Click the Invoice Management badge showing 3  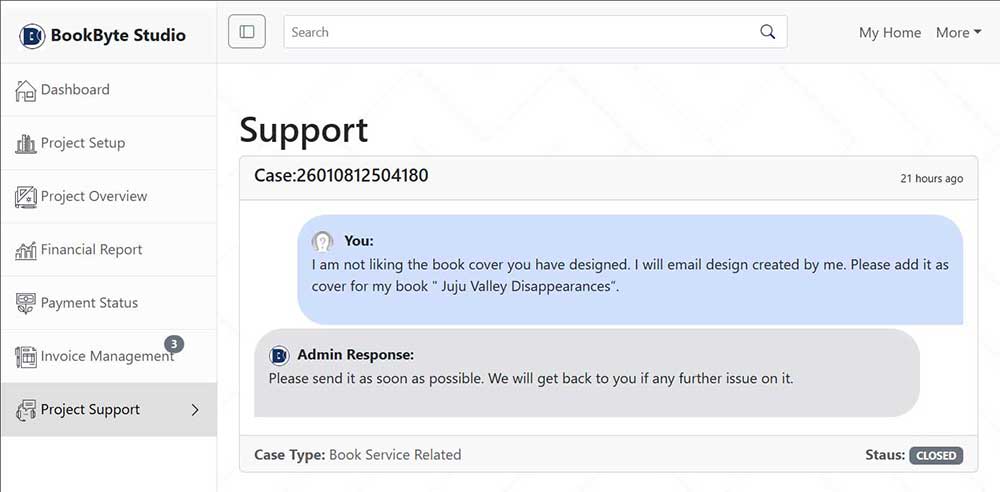173,344
